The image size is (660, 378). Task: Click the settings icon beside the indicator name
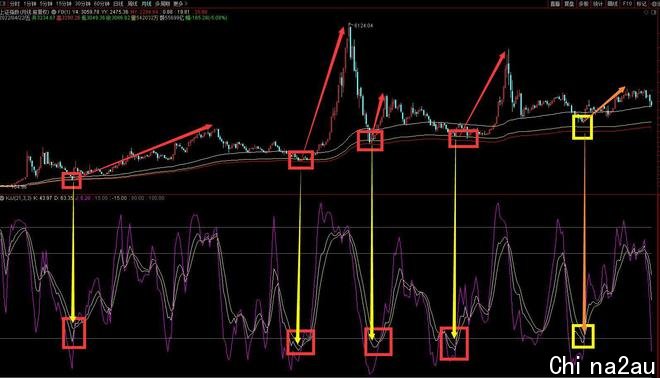2,198
